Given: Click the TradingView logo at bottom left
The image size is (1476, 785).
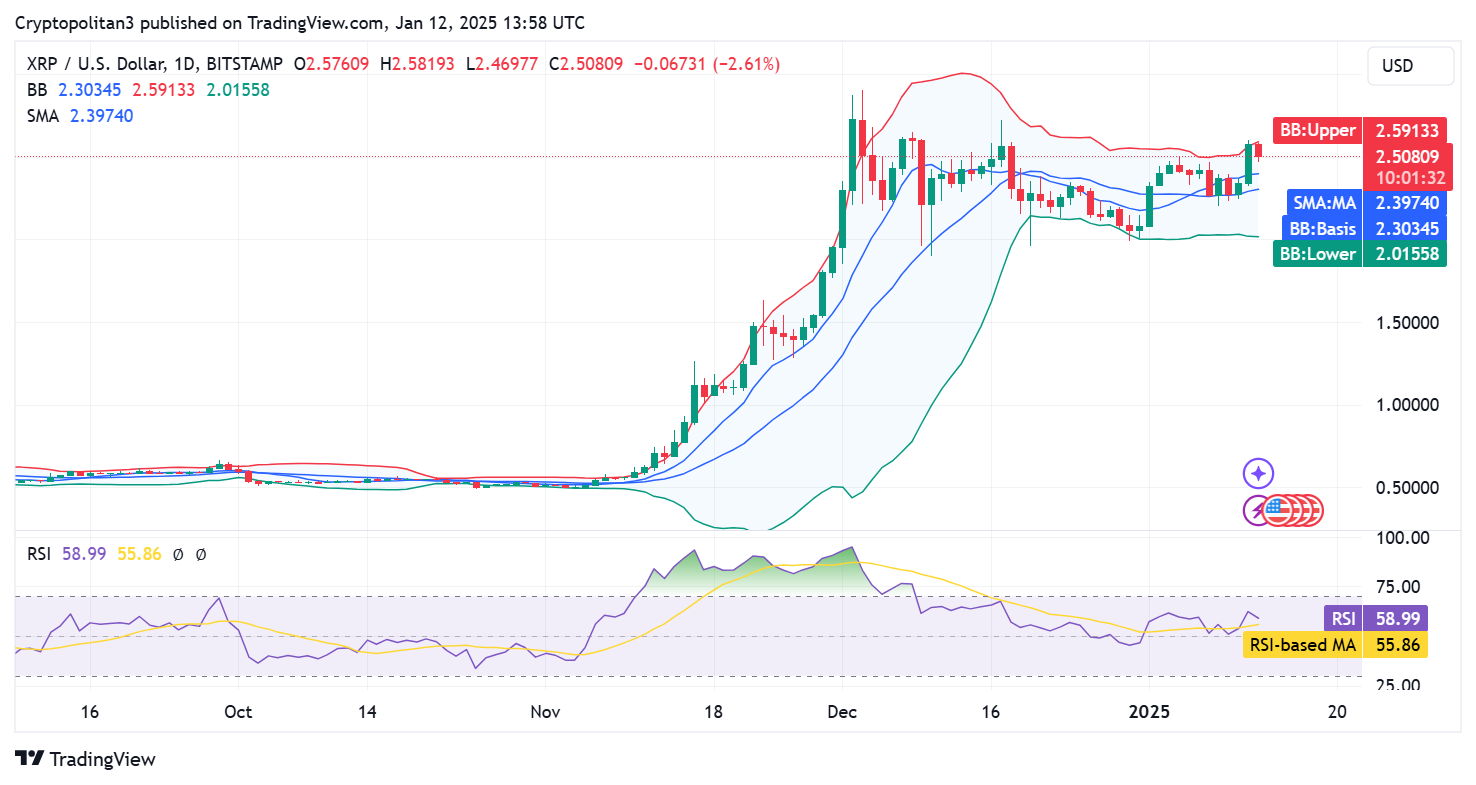Looking at the screenshot, I should pyautogui.click(x=85, y=759).
